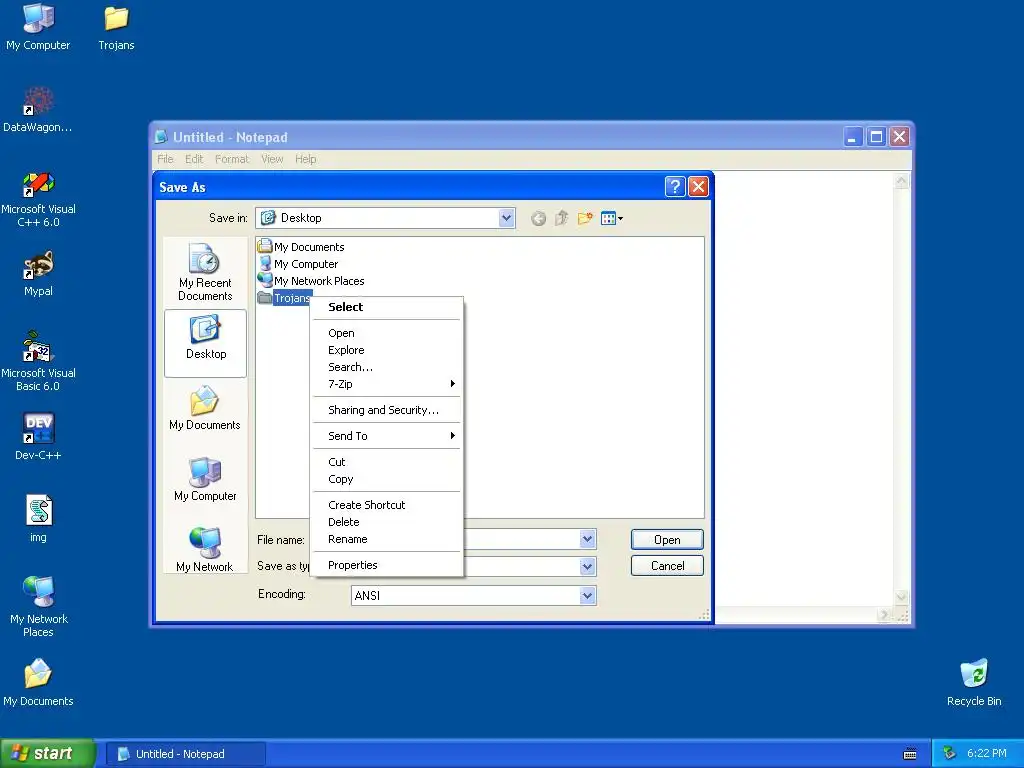Select My Documents in the file list
Image resolution: width=1024 pixels, height=768 pixels.
pyautogui.click(x=301, y=247)
